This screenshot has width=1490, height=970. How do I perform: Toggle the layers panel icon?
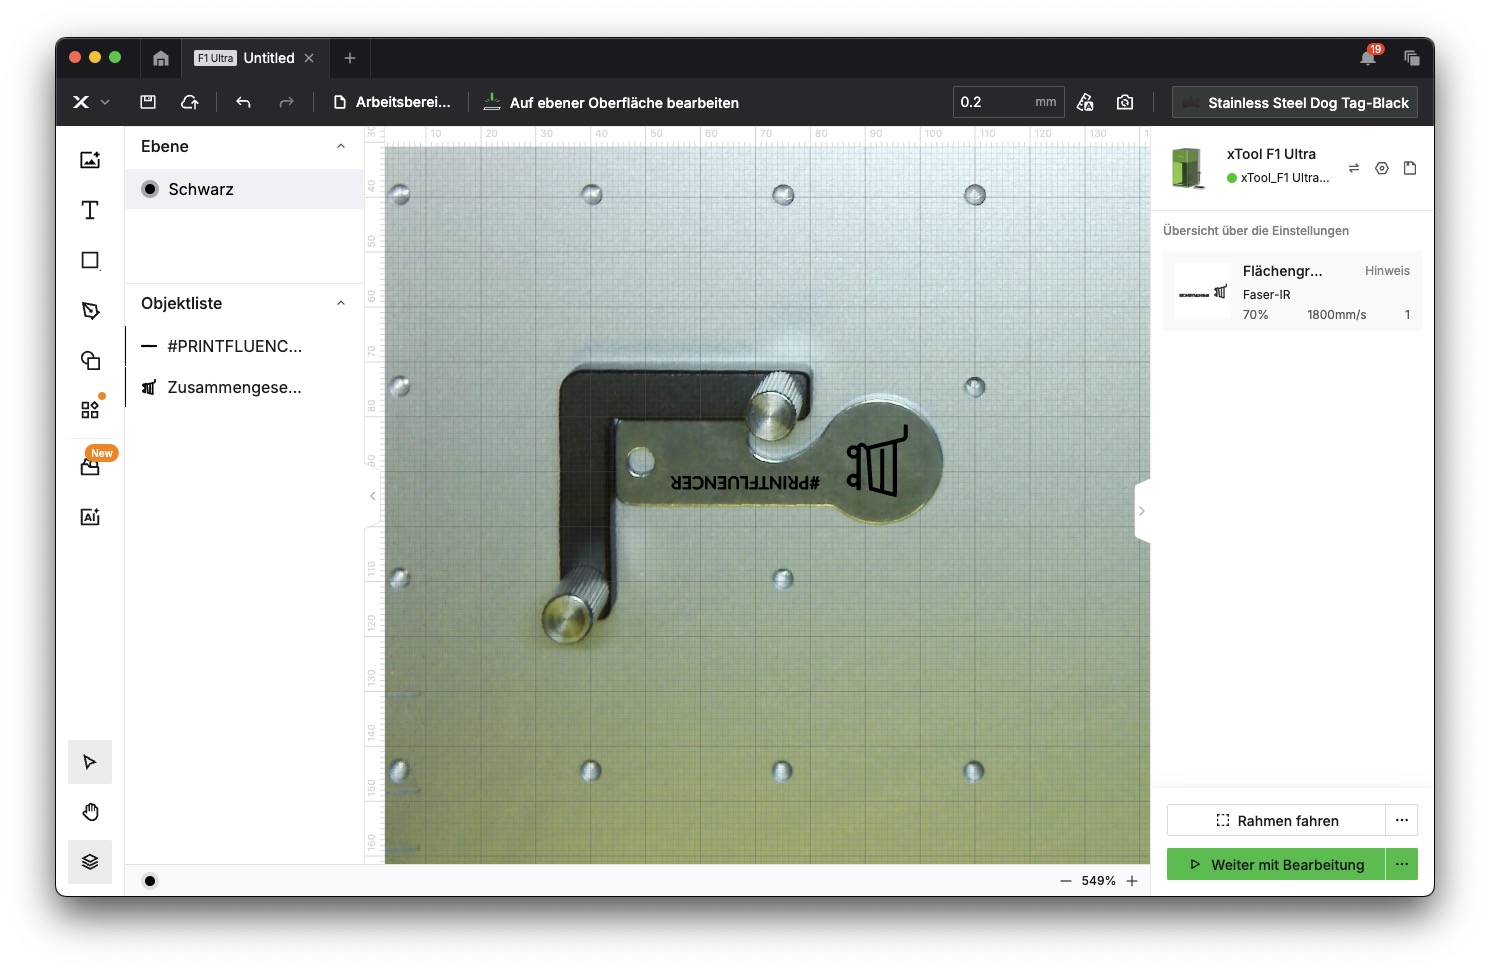(90, 862)
